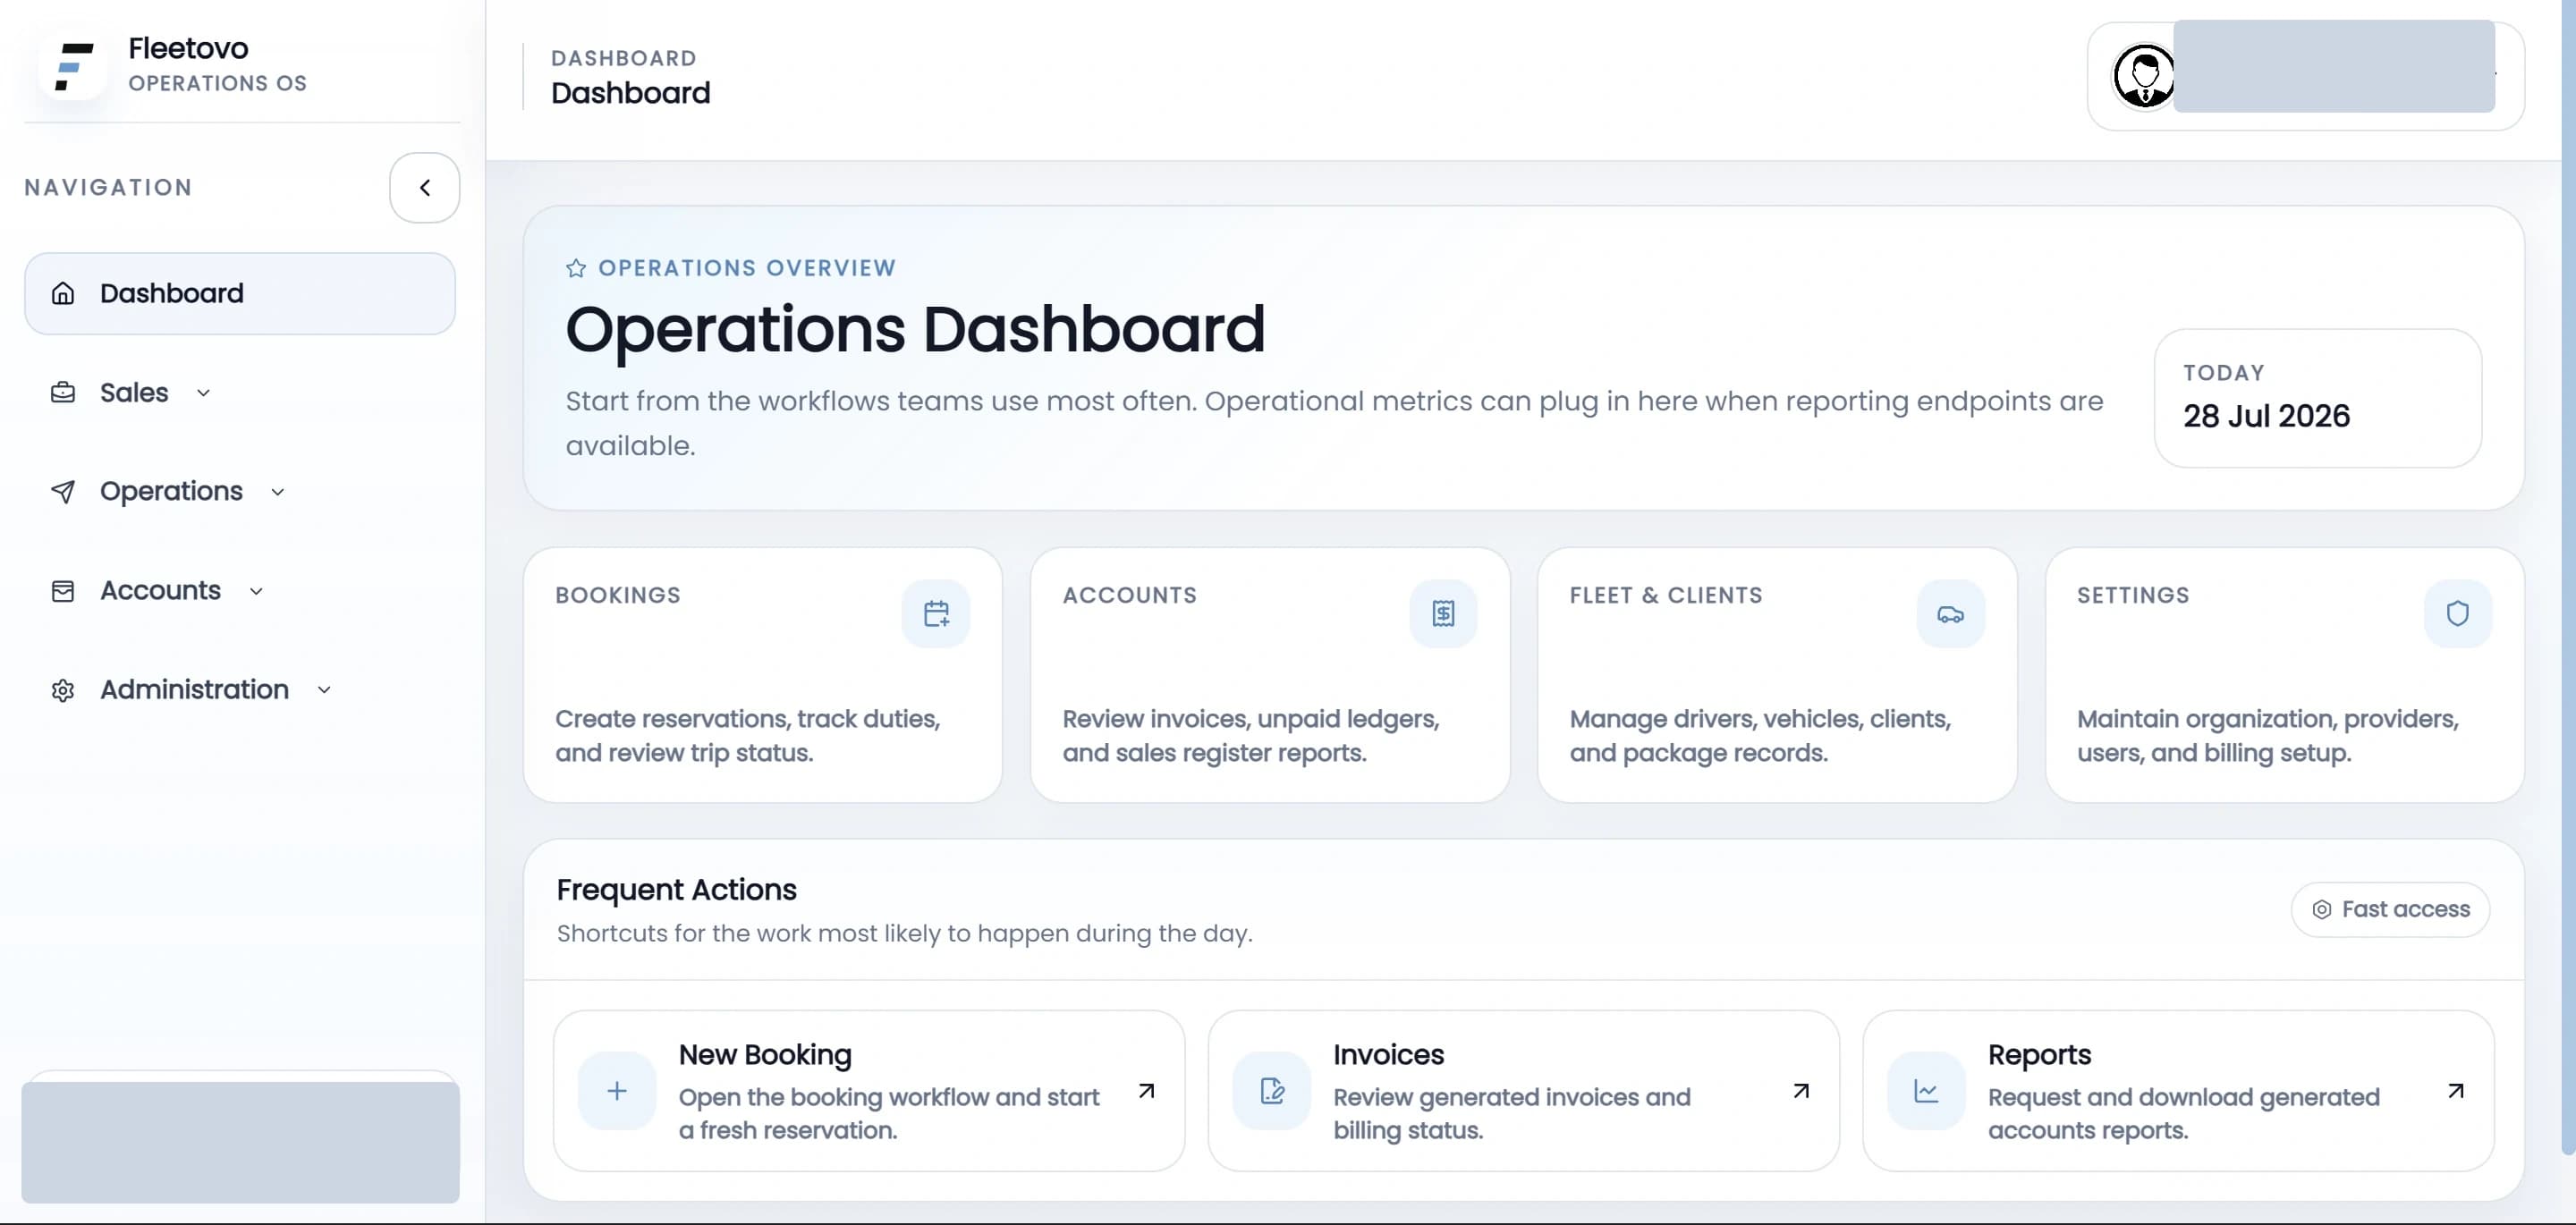Viewport: 2576px width, 1225px height.
Task: Click the target icon in Fast access
Action: point(2321,909)
